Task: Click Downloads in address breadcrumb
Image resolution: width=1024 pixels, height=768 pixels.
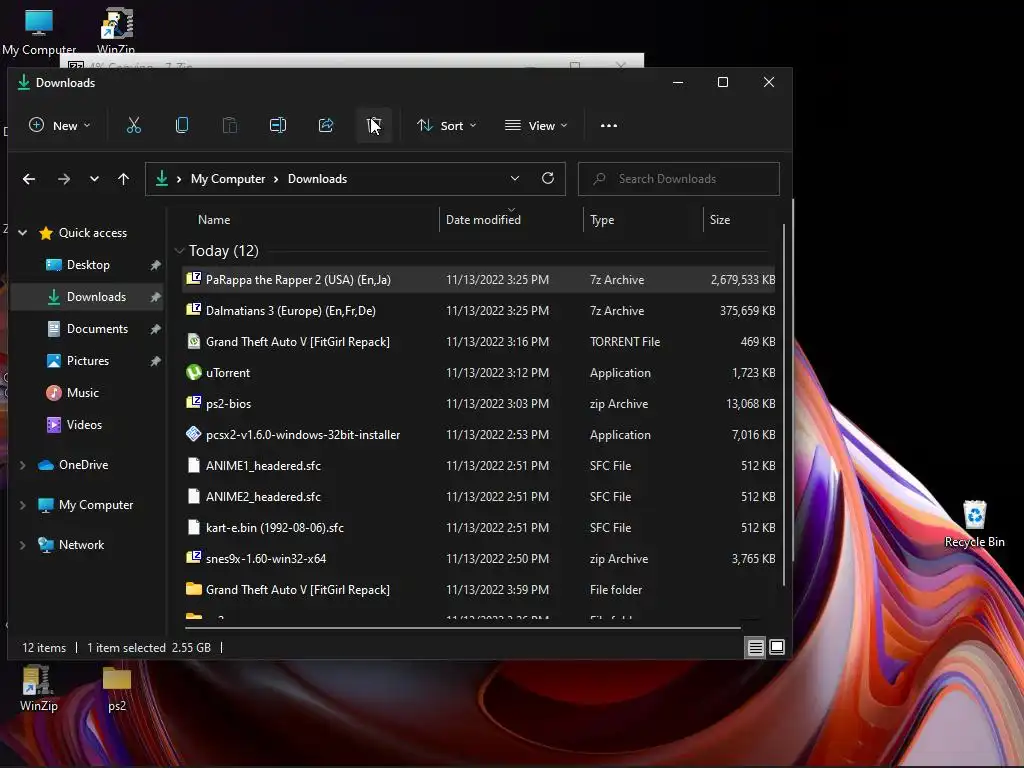Action: [x=317, y=179]
